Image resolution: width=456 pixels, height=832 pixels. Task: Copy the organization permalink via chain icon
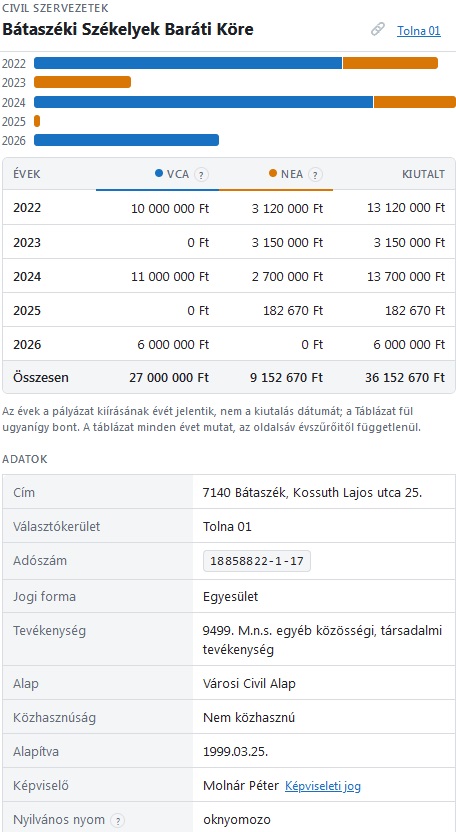click(377, 30)
